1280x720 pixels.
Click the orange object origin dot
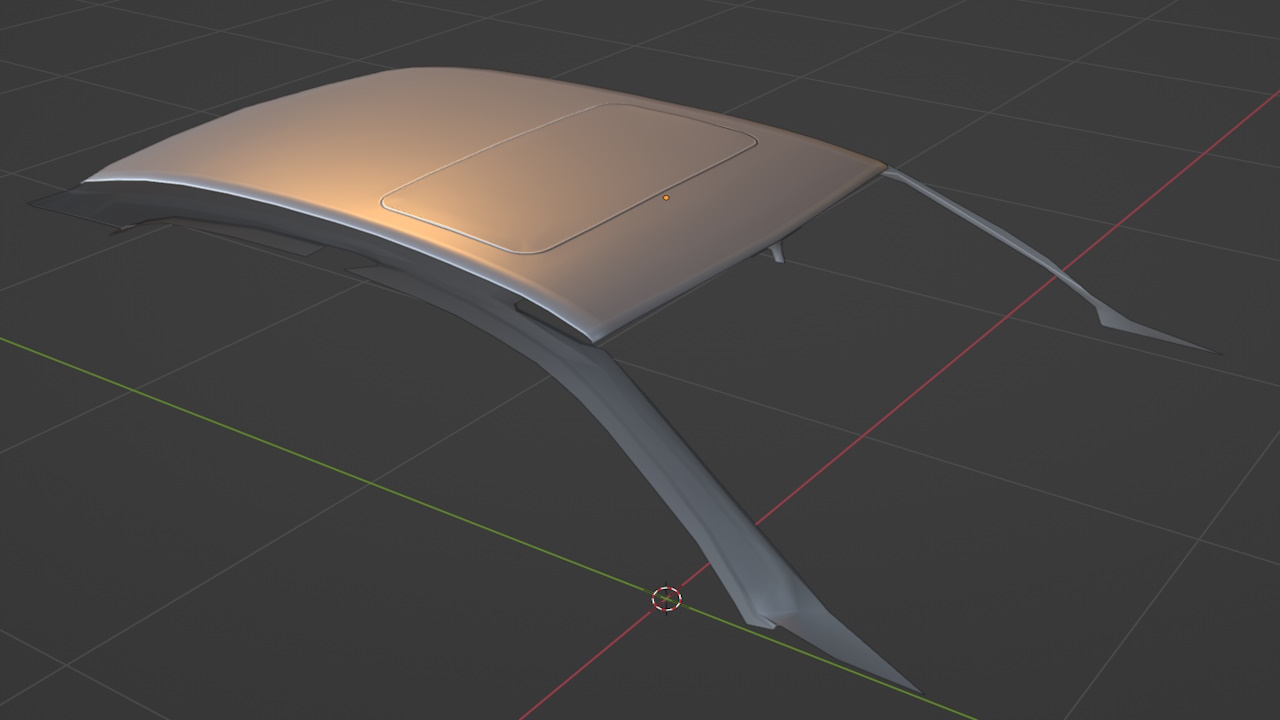tap(666, 198)
